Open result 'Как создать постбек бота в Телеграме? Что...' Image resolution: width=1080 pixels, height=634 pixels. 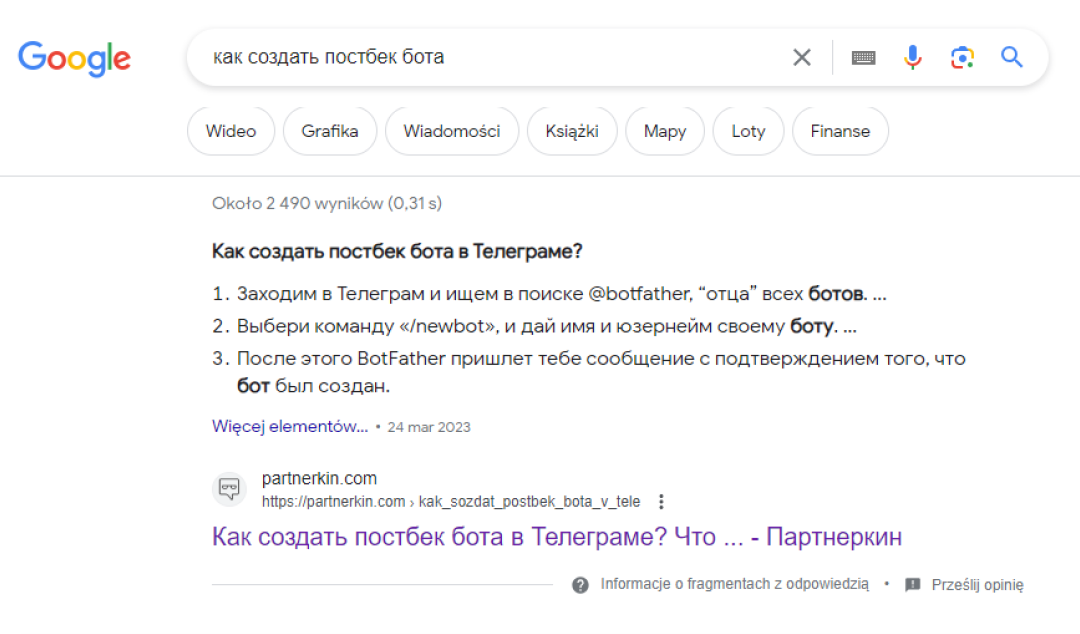click(557, 537)
